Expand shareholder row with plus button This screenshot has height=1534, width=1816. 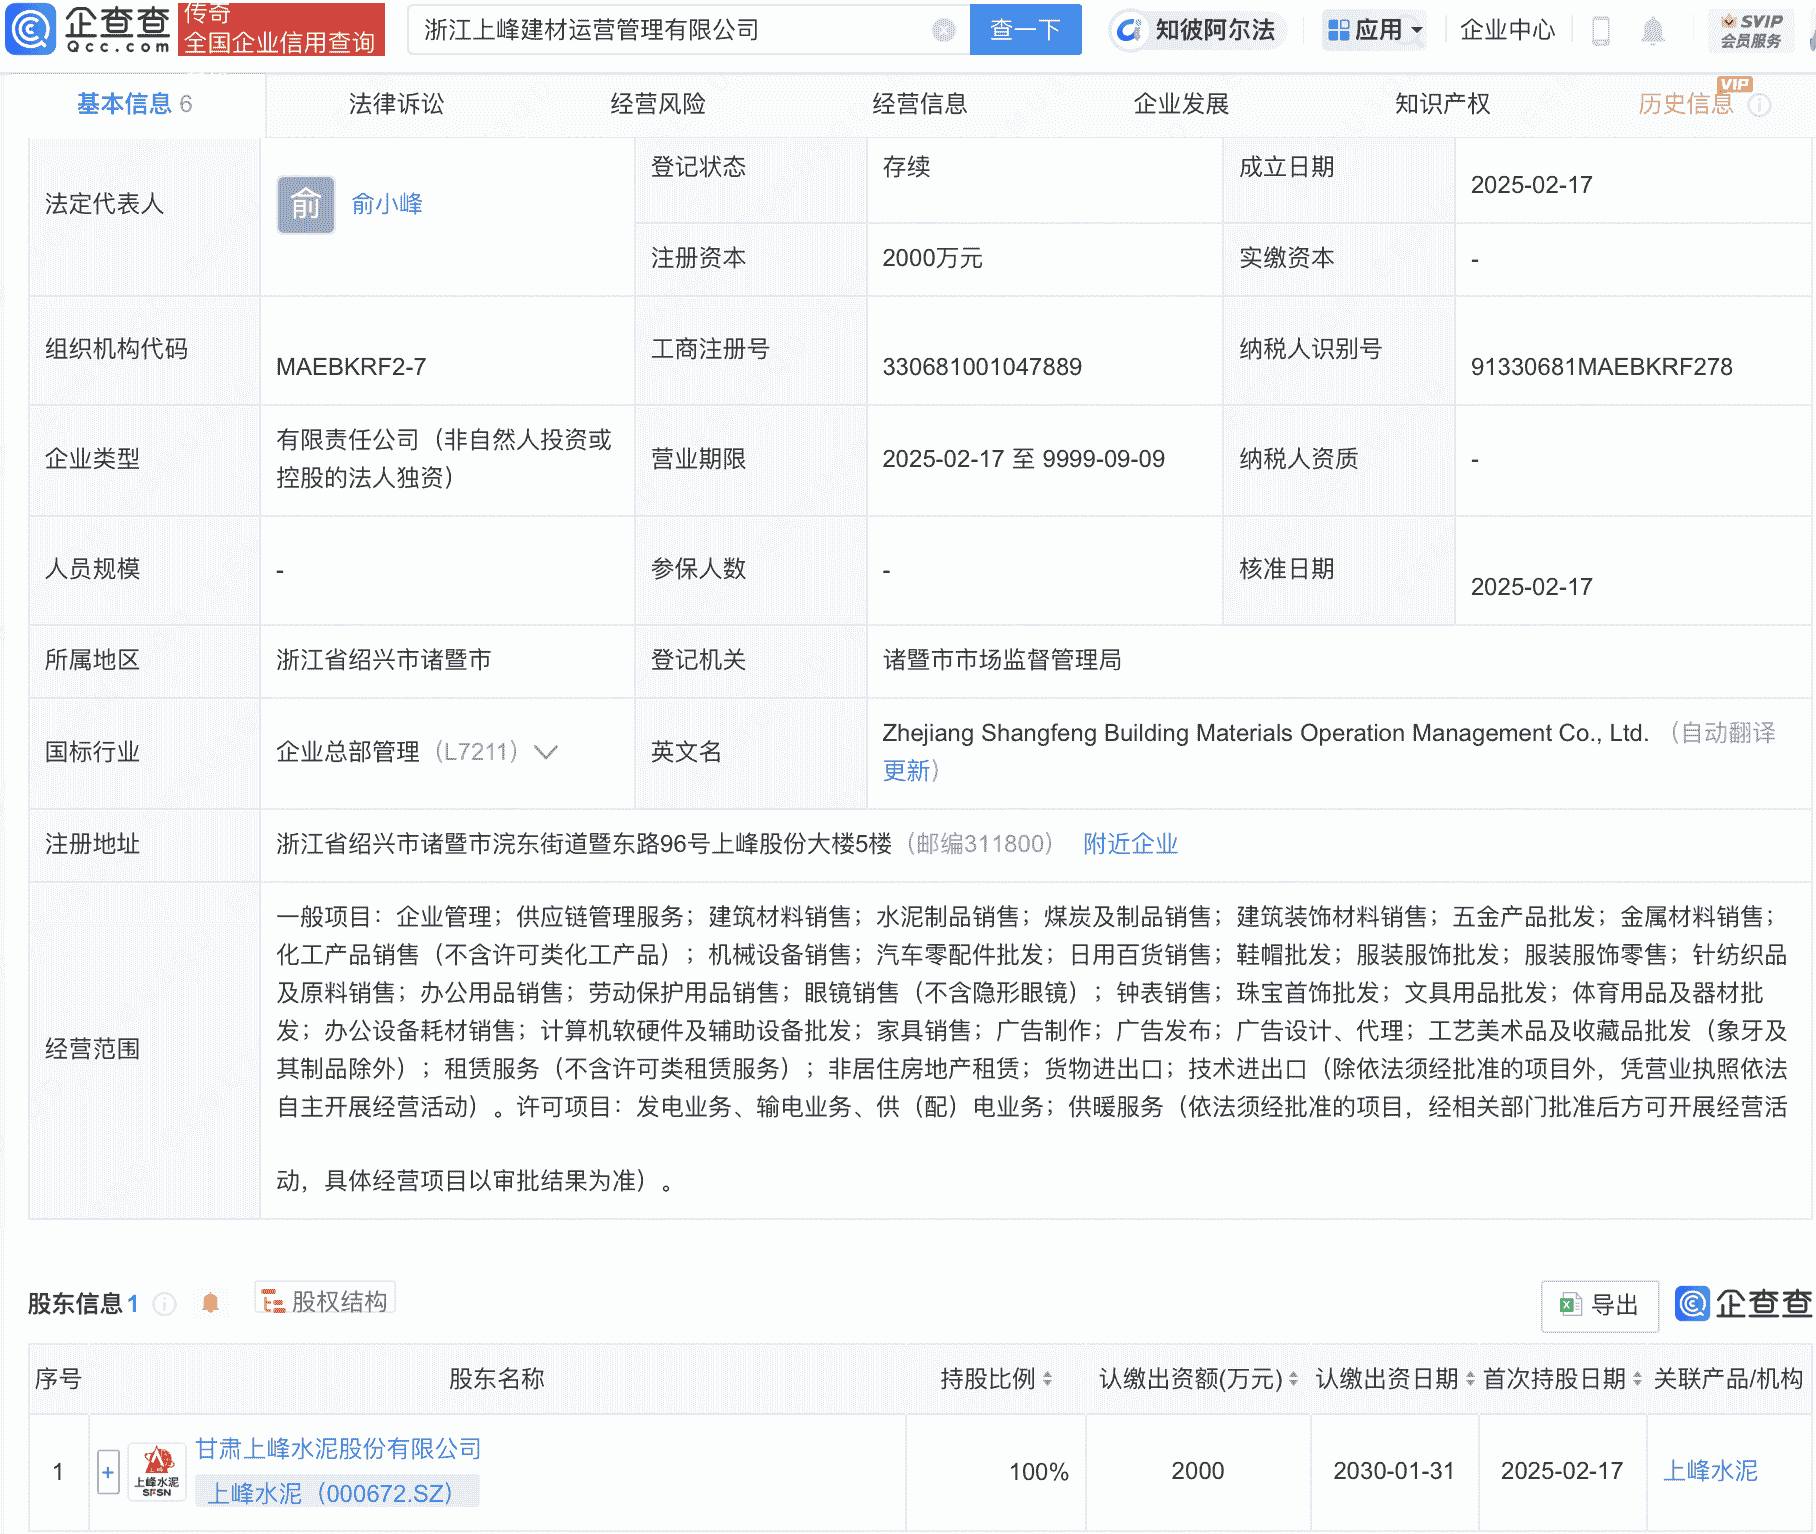107,1470
